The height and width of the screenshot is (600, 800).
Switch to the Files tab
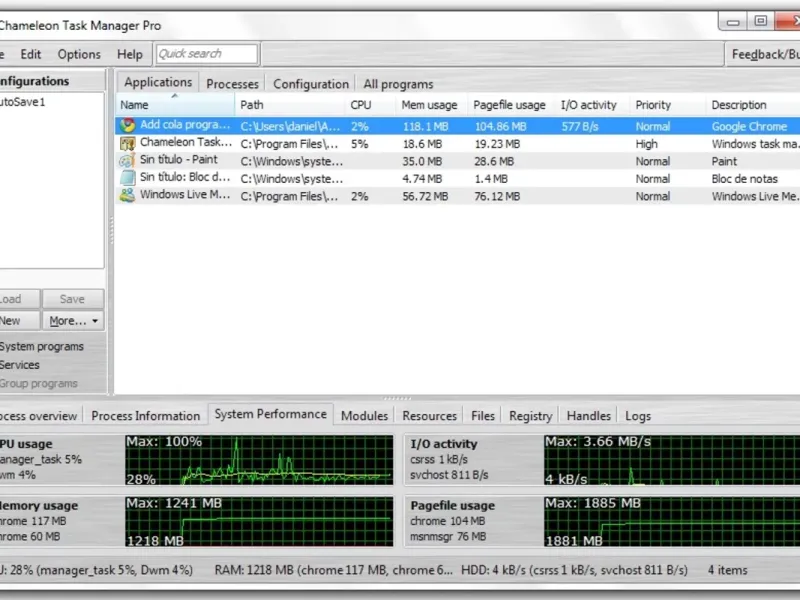point(483,416)
